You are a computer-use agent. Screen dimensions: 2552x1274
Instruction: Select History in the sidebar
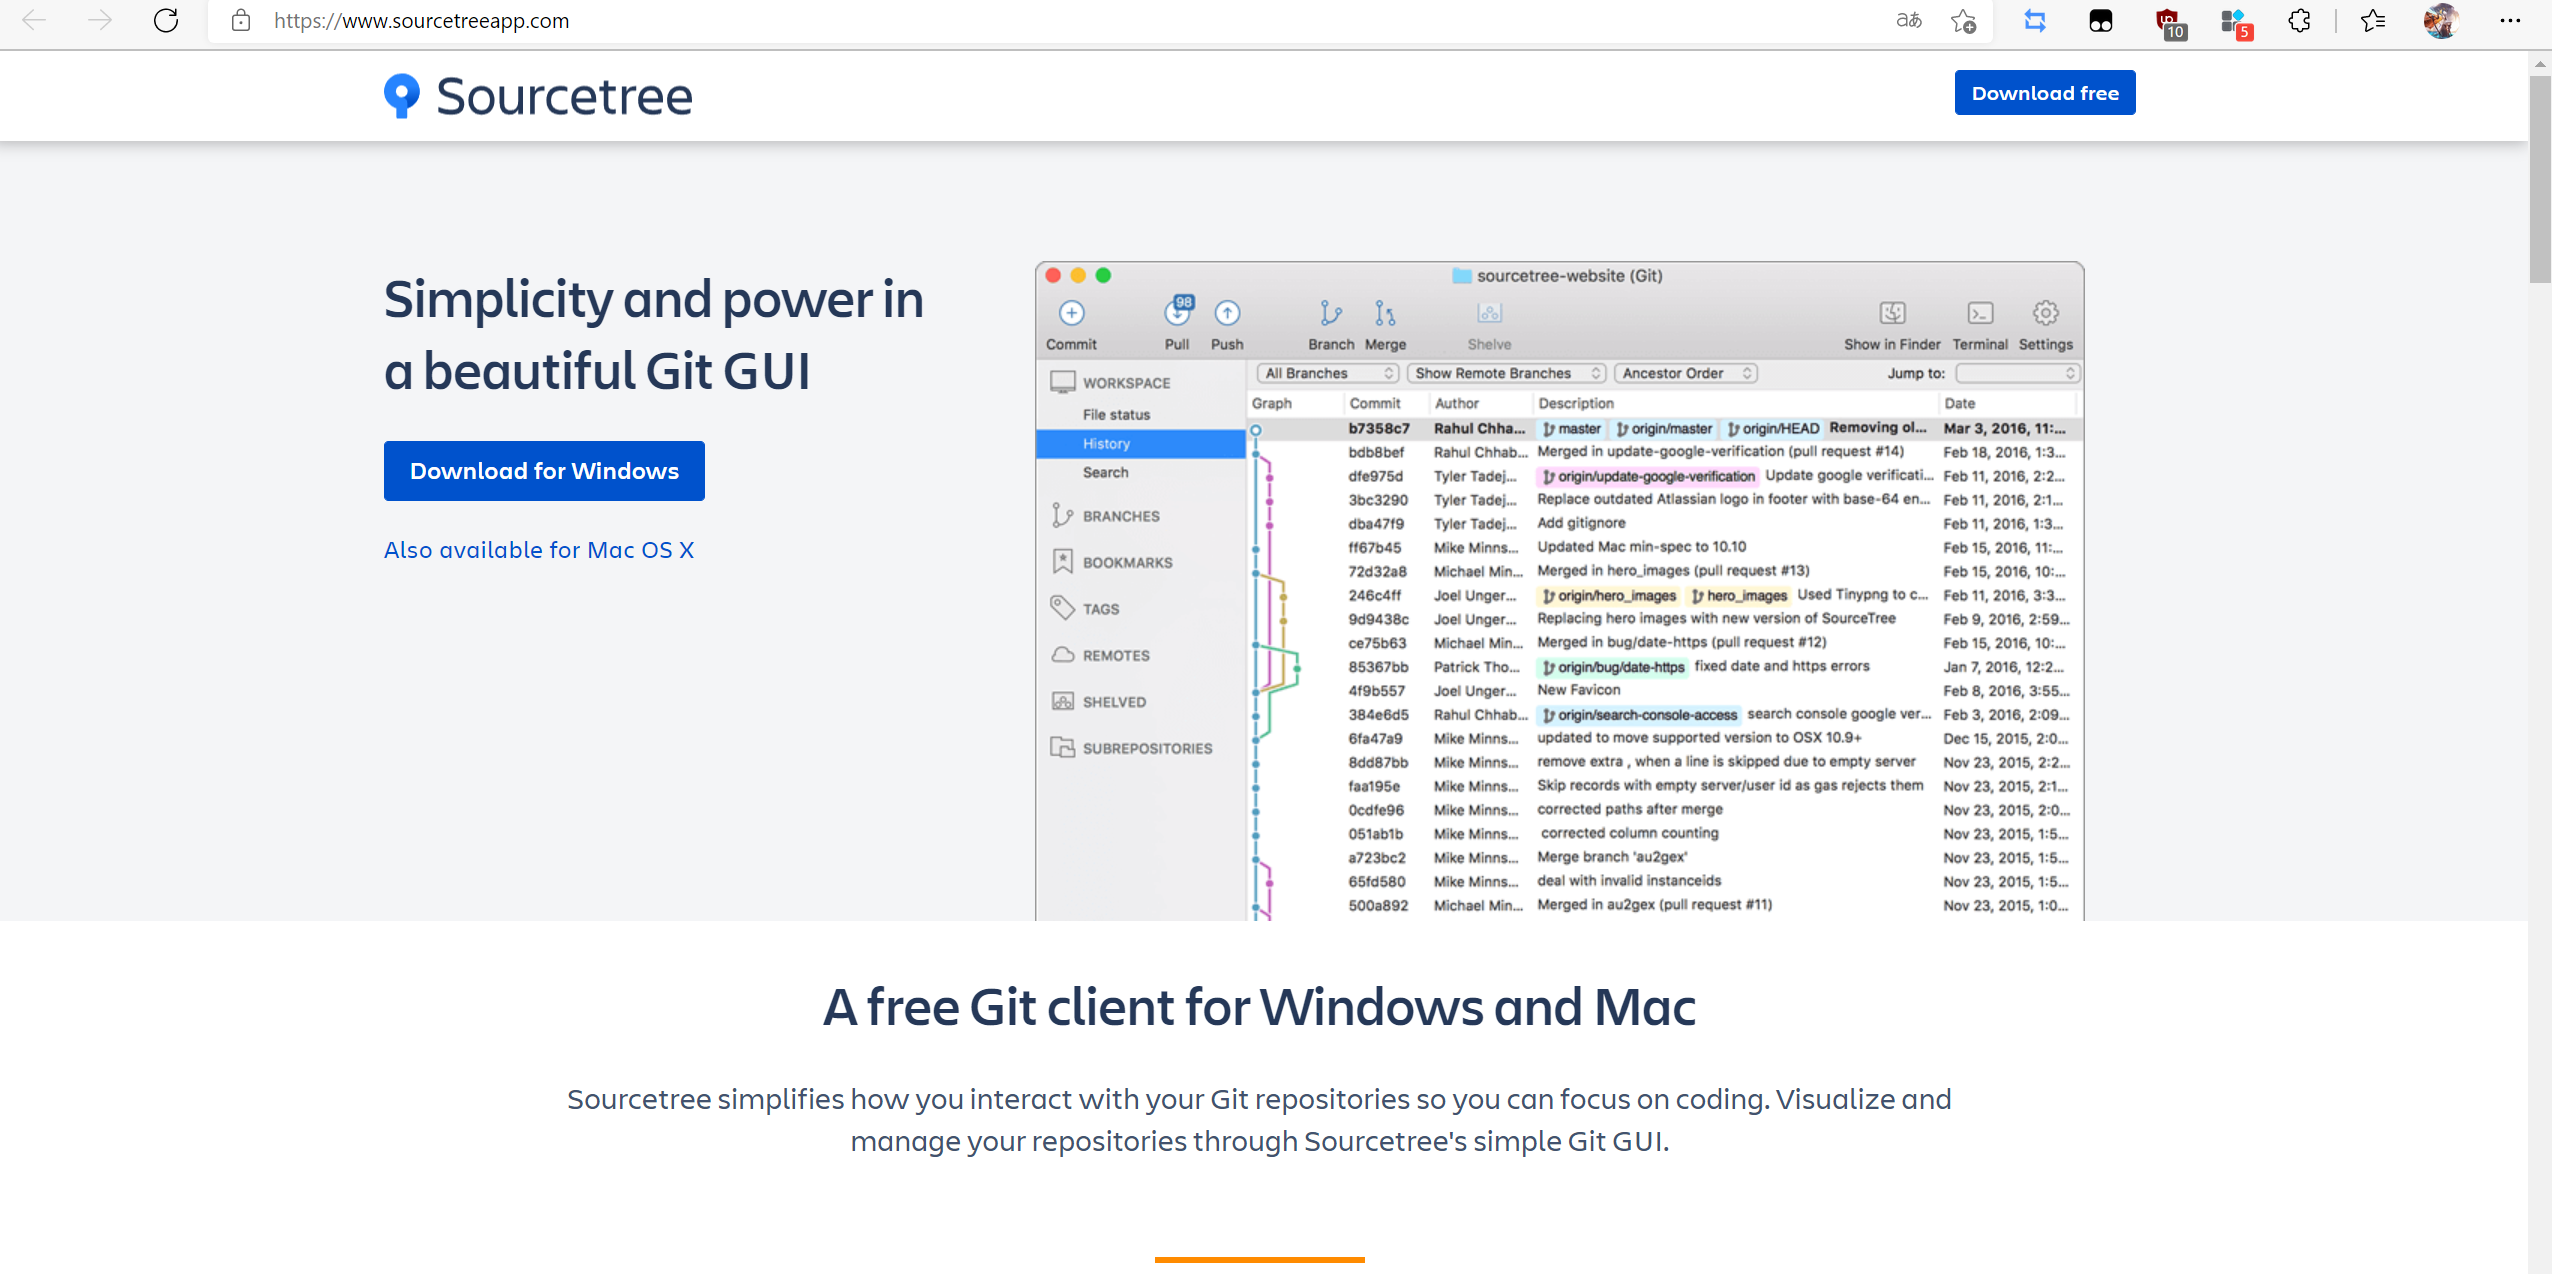pyautogui.click(x=1106, y=443)
